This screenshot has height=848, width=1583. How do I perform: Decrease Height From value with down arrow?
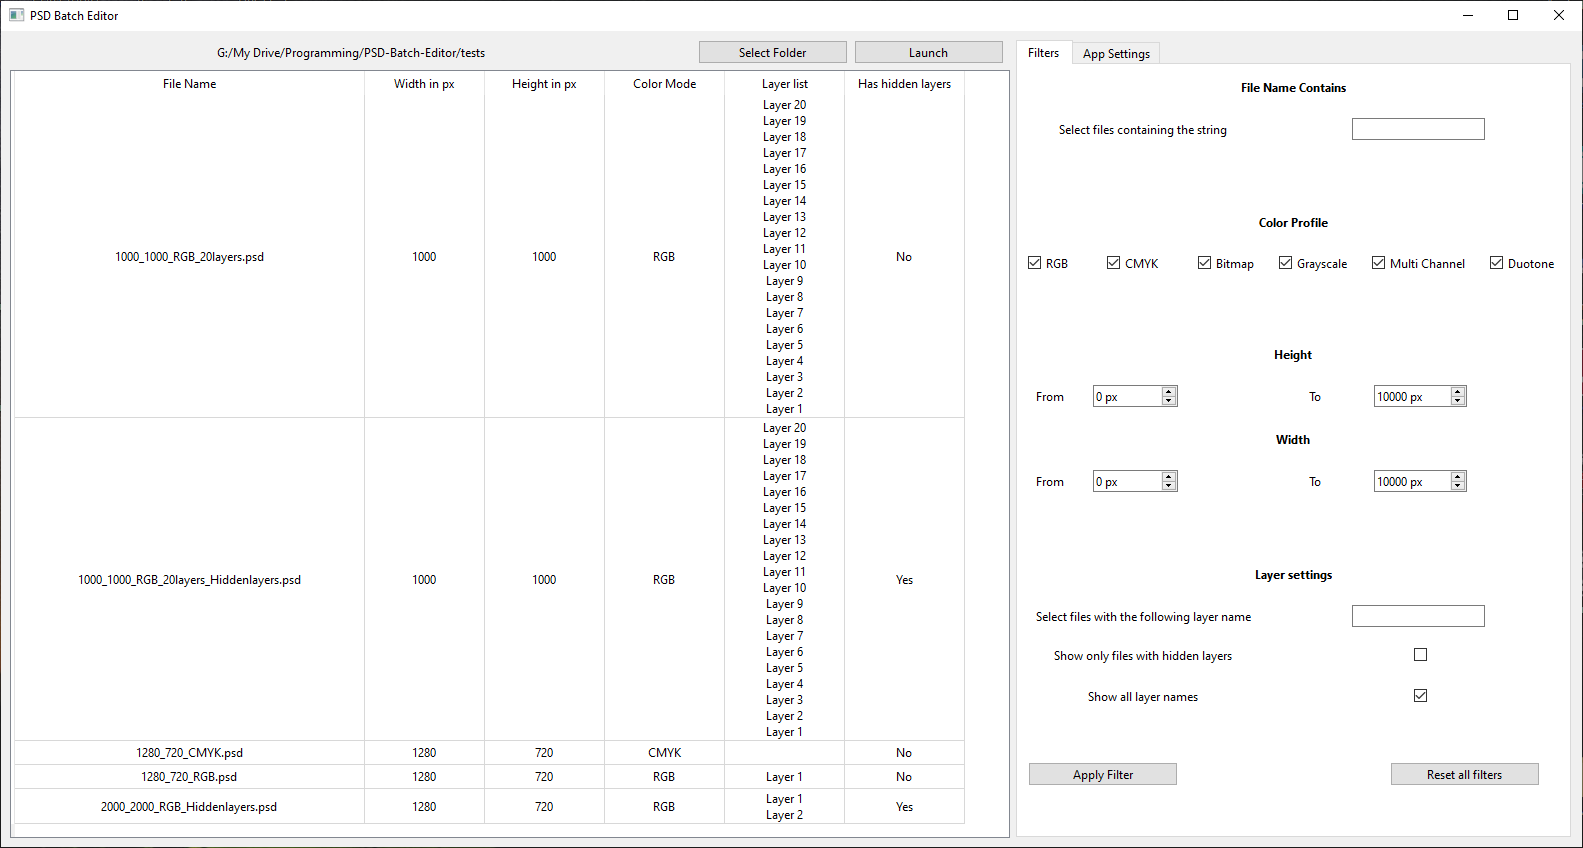click(1169, 401)
